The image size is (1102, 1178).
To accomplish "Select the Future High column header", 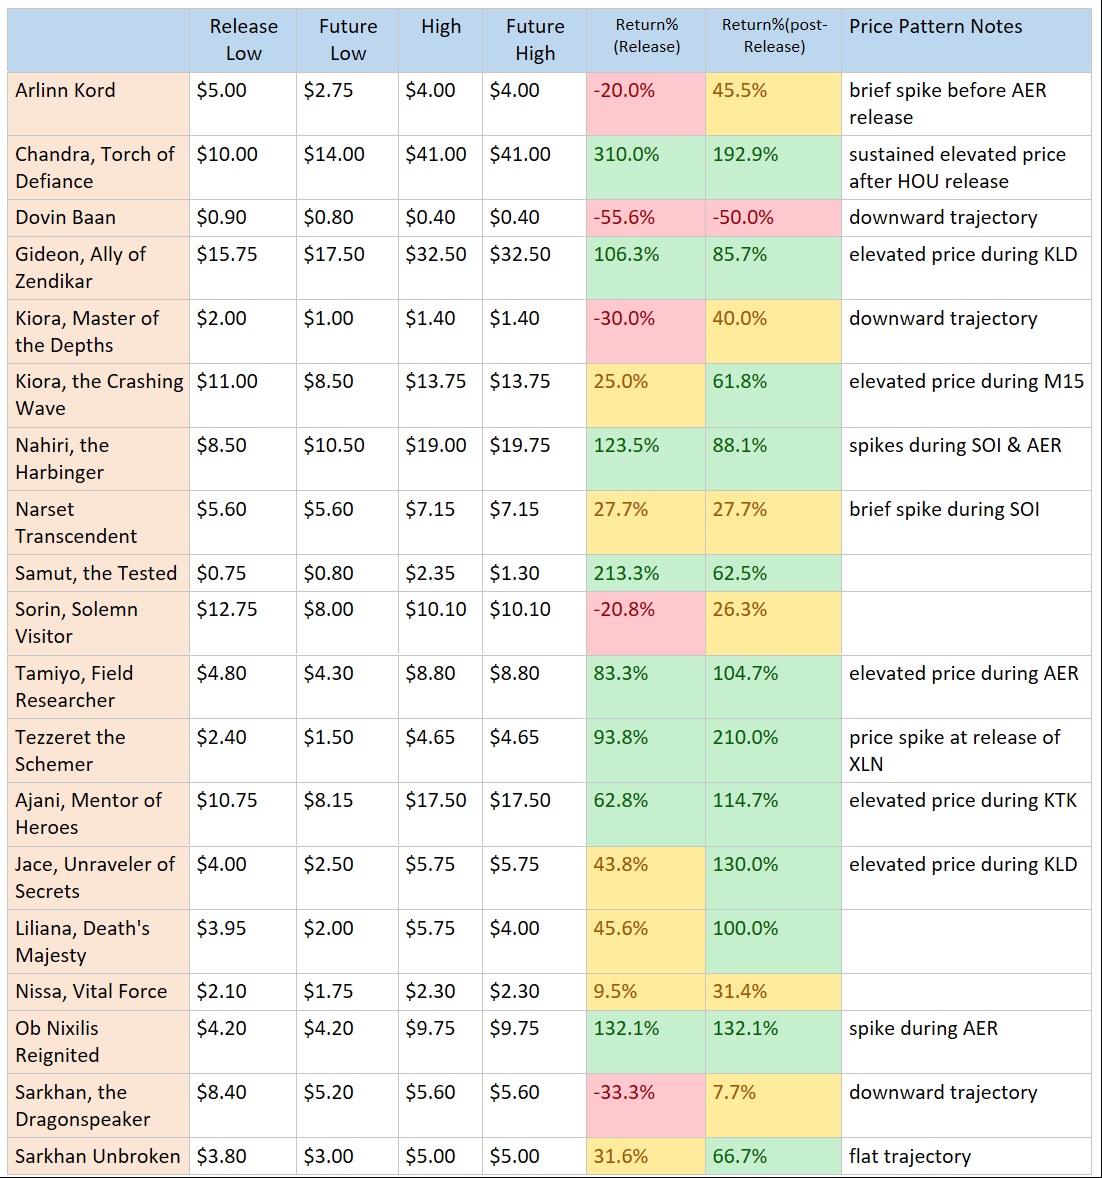I will pyautogui.click(x=535, y=40).
